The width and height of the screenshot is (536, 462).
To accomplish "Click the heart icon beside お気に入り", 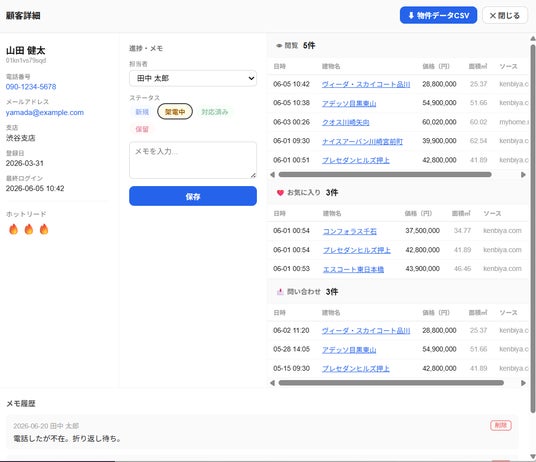I will point(280,193).
